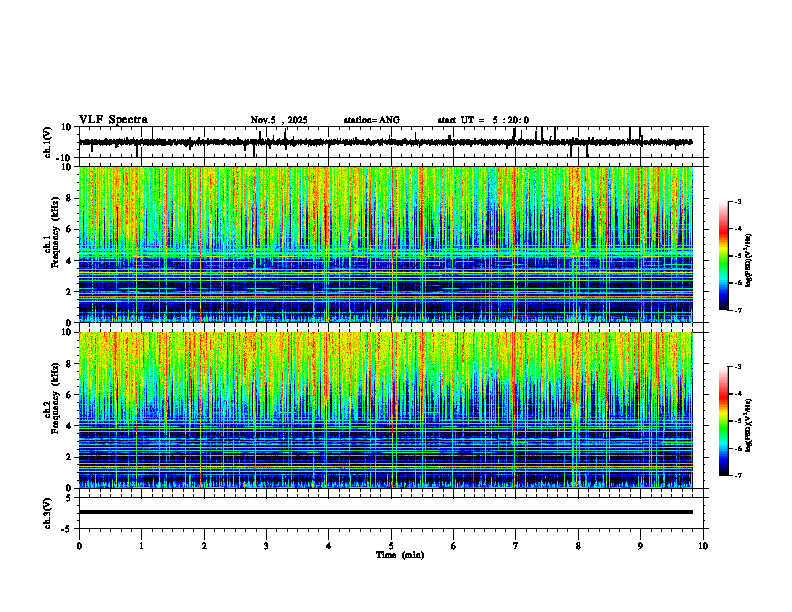This screenshot has width=792, height=612.
Task: Click time-axis tick label "7"
Action: tap(516, 546)
